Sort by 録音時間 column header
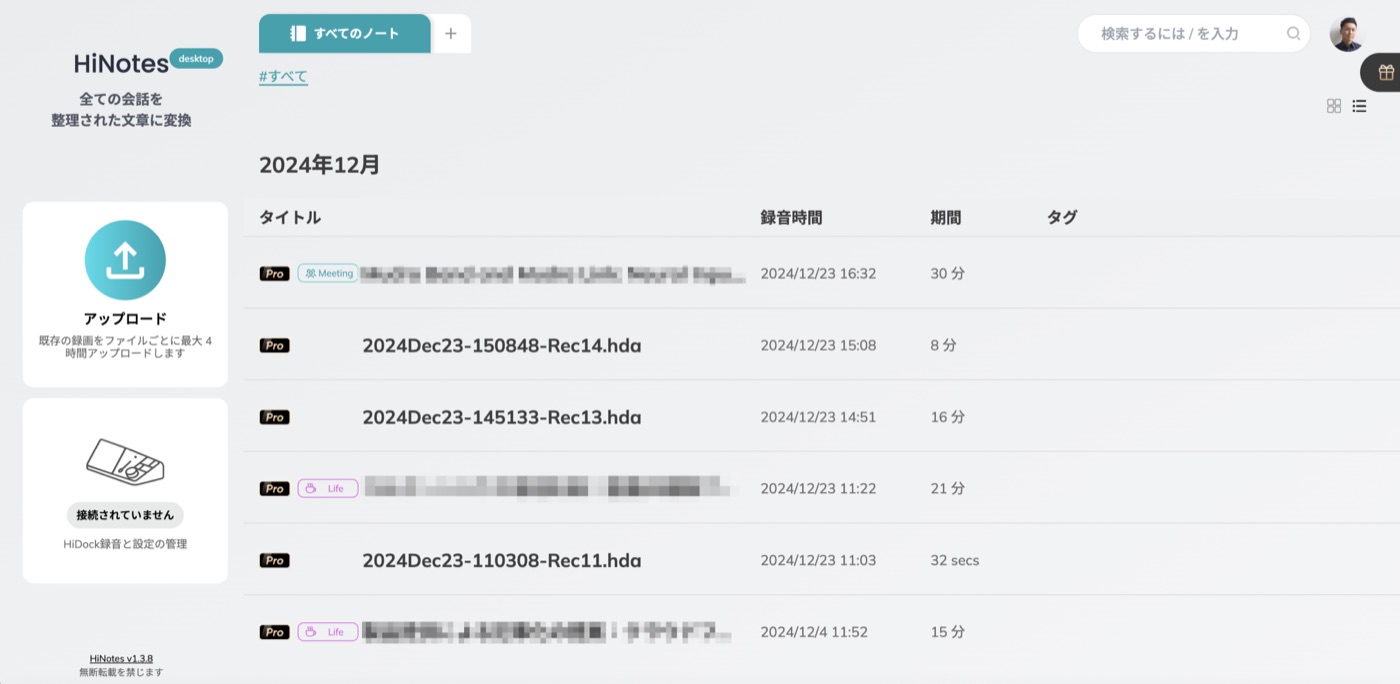Viewport: 1400px width, 684px height. click(x=791, y=217)
